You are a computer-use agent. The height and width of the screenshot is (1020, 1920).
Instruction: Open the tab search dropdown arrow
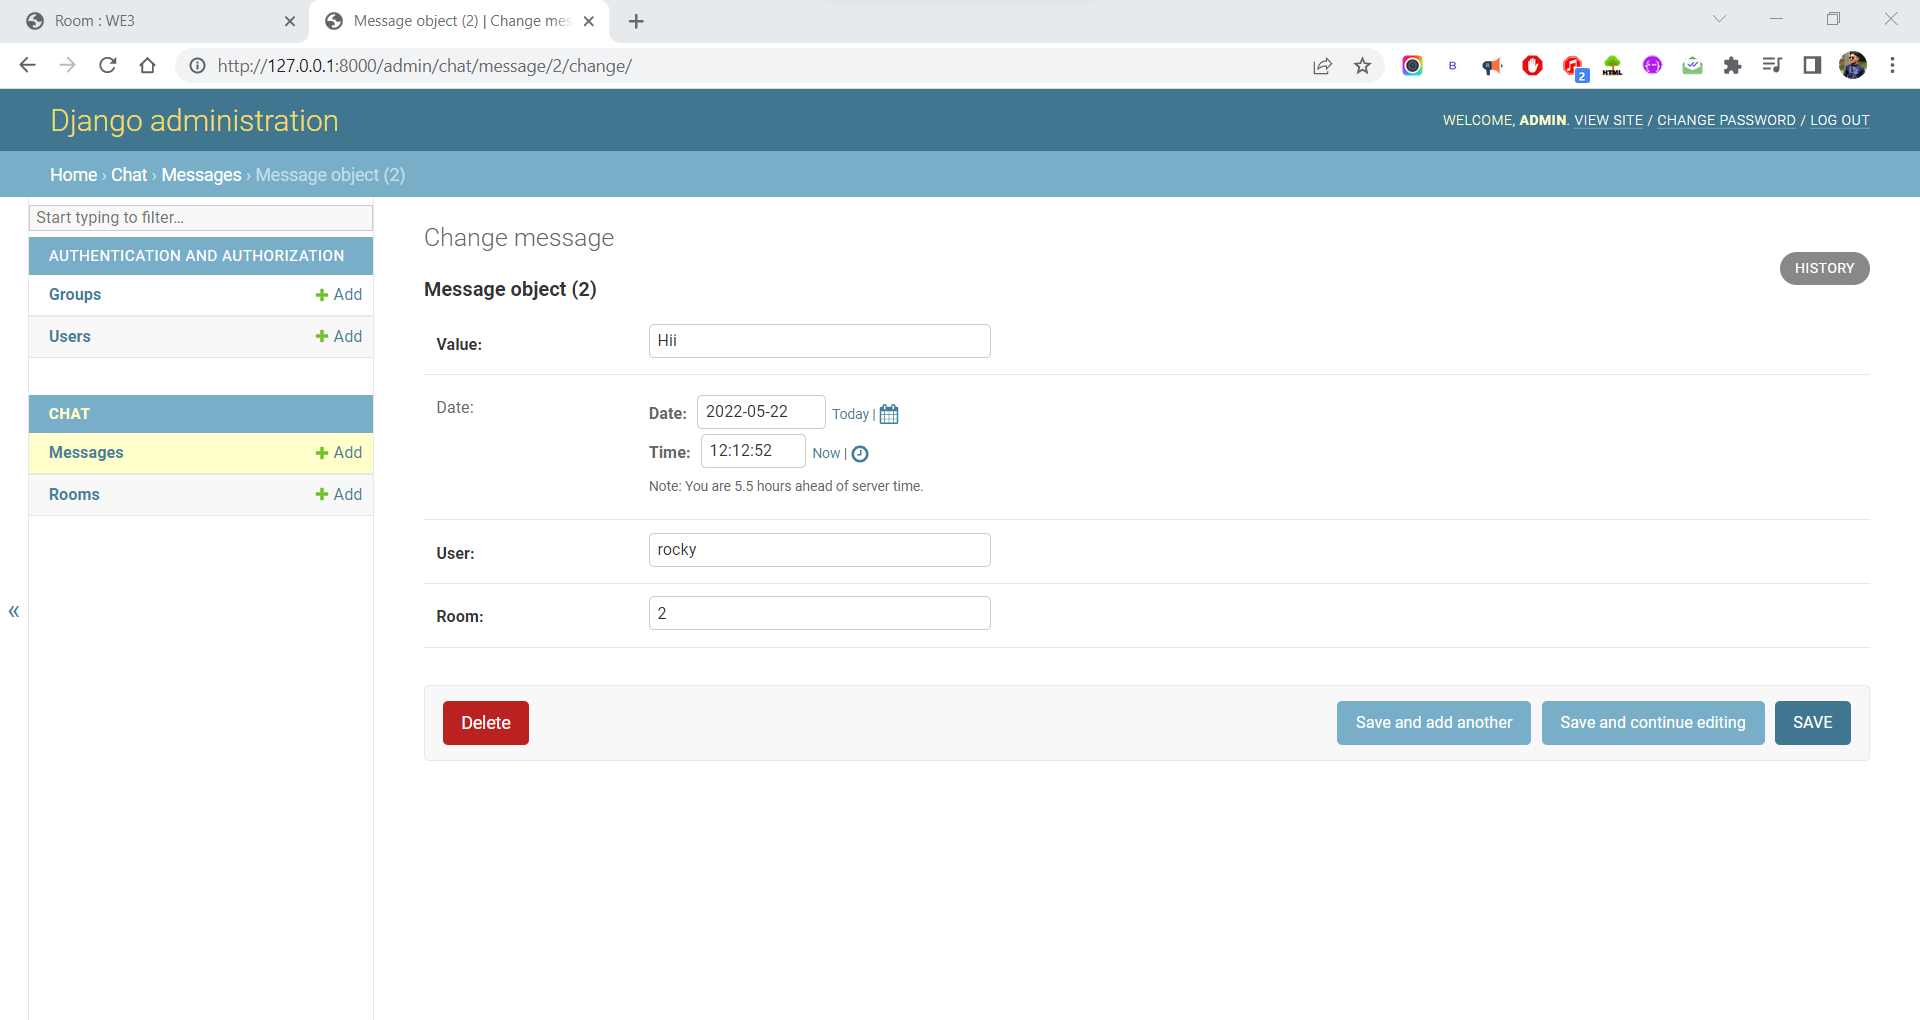point(1719,19)
